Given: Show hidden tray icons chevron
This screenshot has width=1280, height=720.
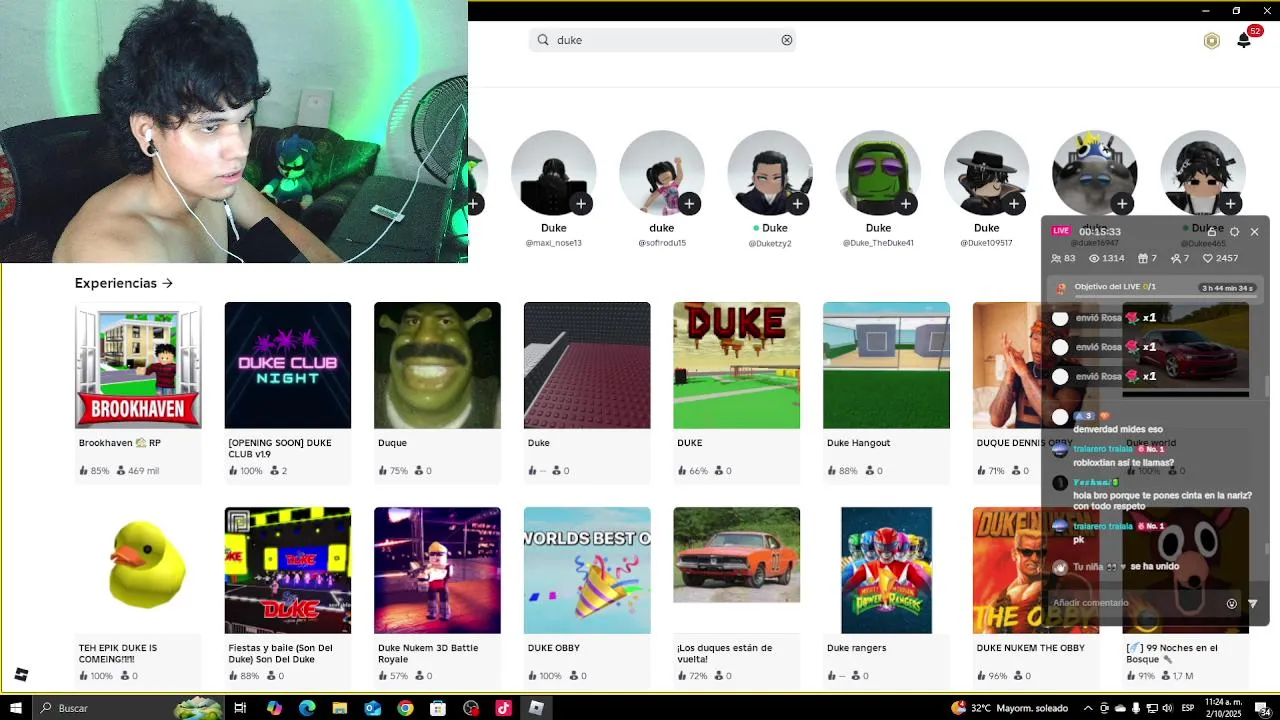Looking at the screenshot, I should point(1089,708).
